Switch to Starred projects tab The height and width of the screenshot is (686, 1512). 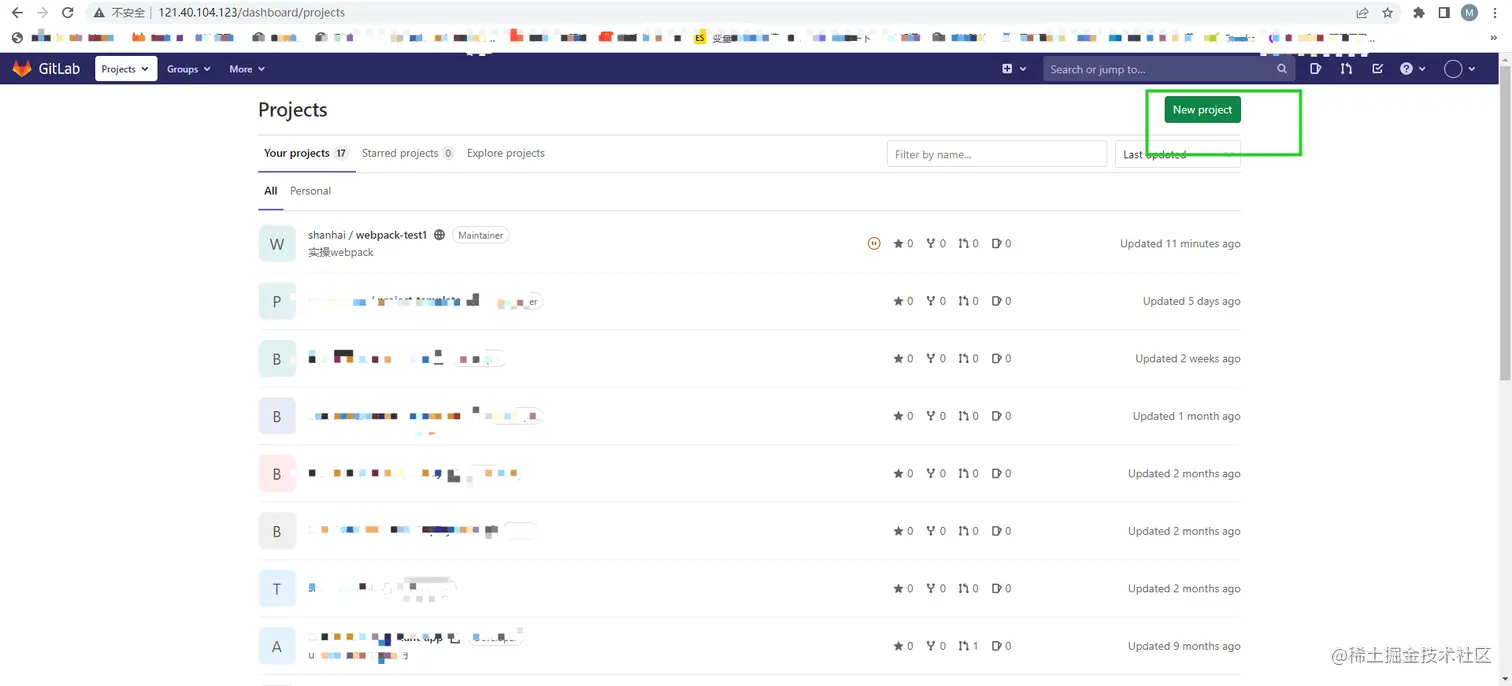(x=407, y=153)
